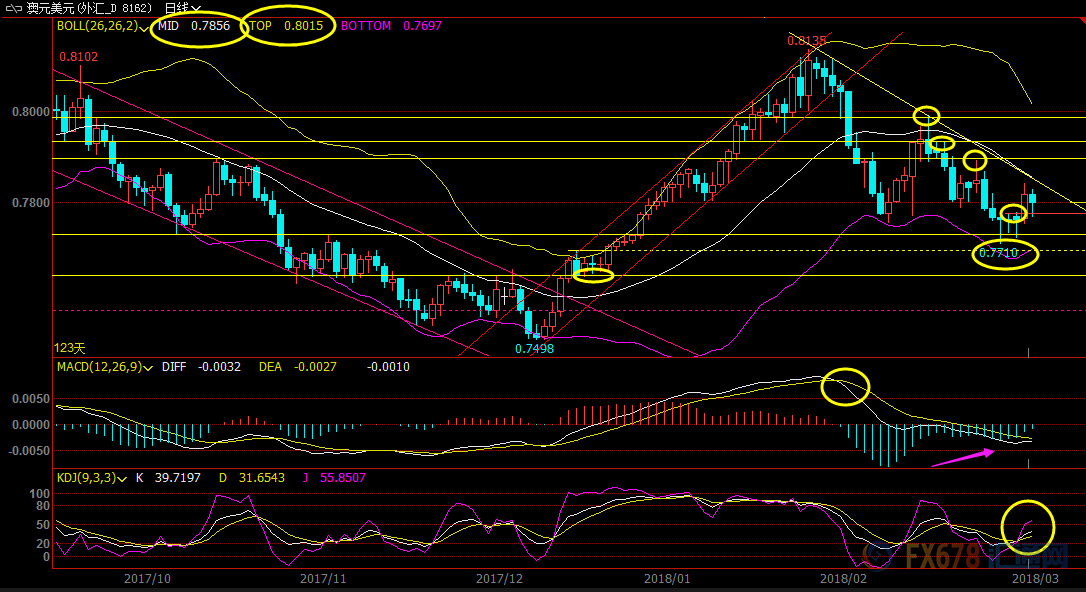
Task: Click the BOLL BOTTOM 0.7697 value label
Action: tap(391, 26)
